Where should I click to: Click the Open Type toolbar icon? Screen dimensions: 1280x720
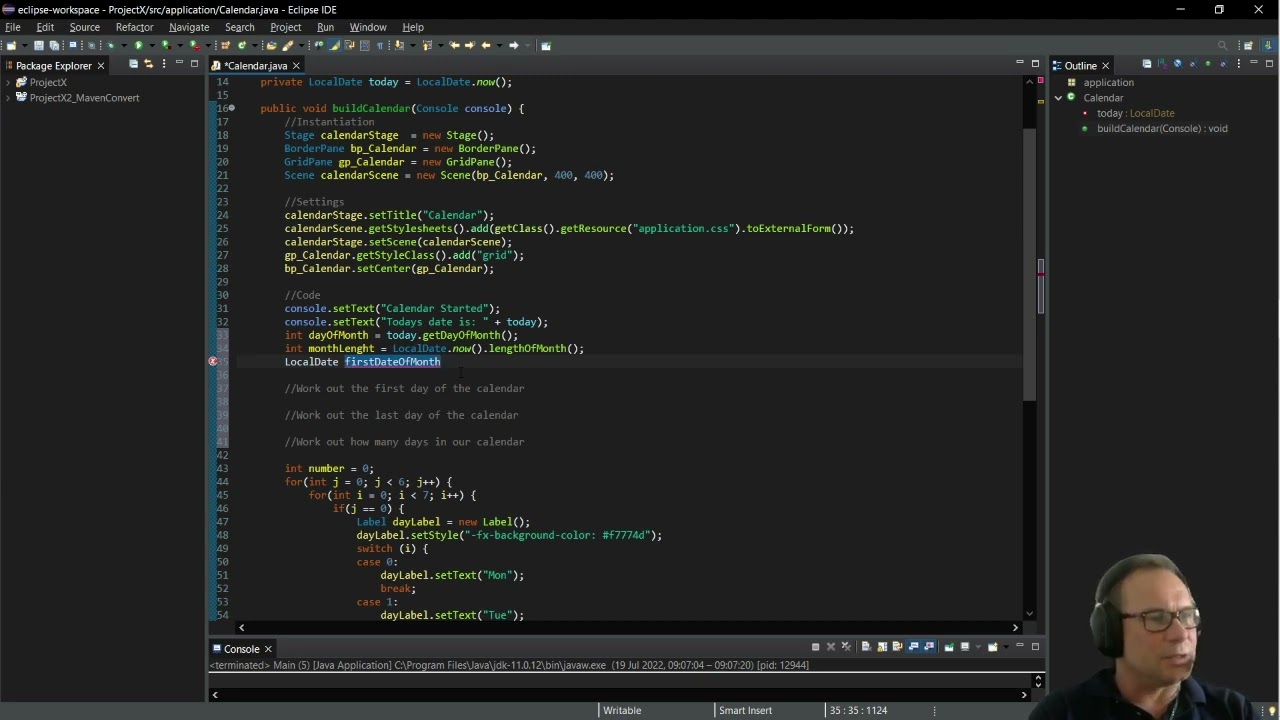tap(272, 45)
